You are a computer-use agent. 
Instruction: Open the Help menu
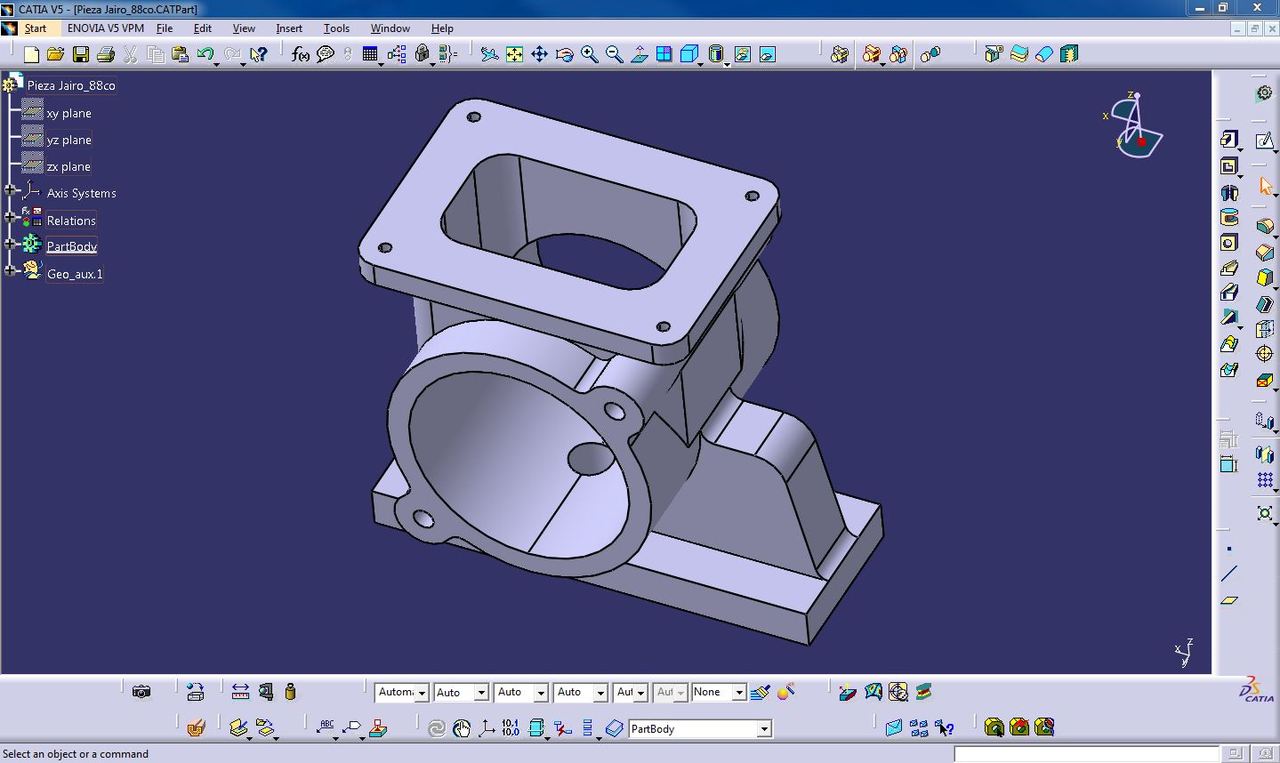tap(442, 28)
